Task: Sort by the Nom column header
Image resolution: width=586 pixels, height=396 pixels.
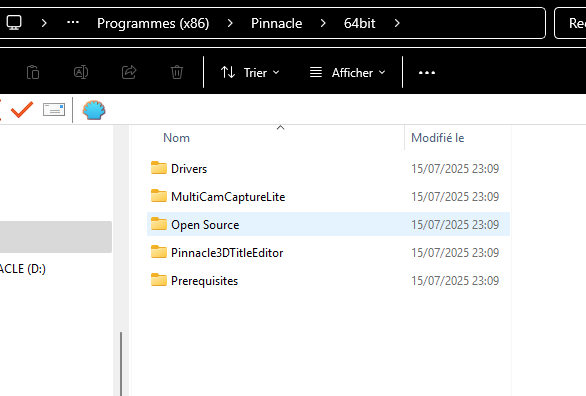Action: [176, 138]
